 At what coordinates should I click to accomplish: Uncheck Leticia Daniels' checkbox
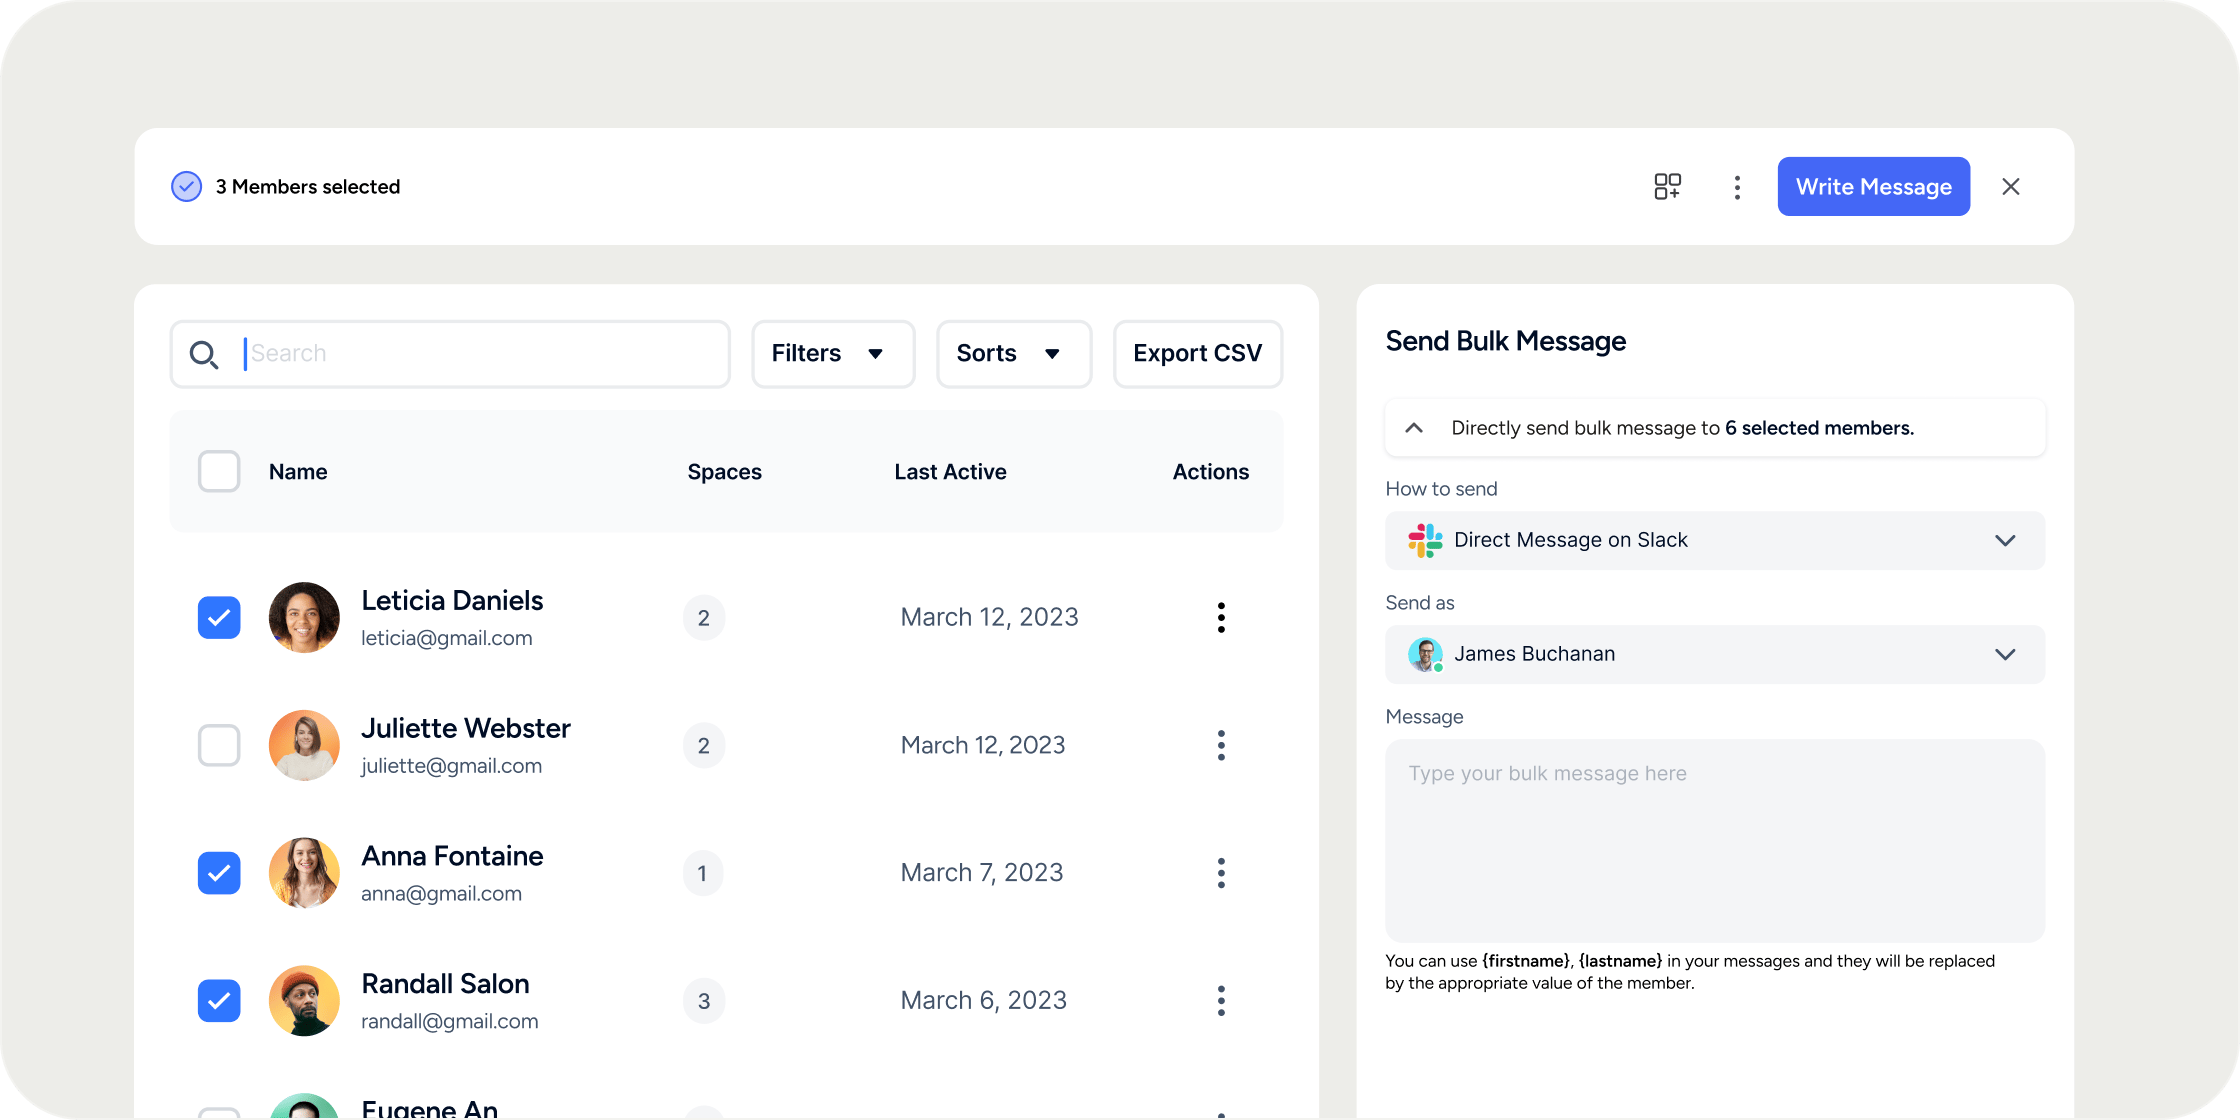[219, 618]
